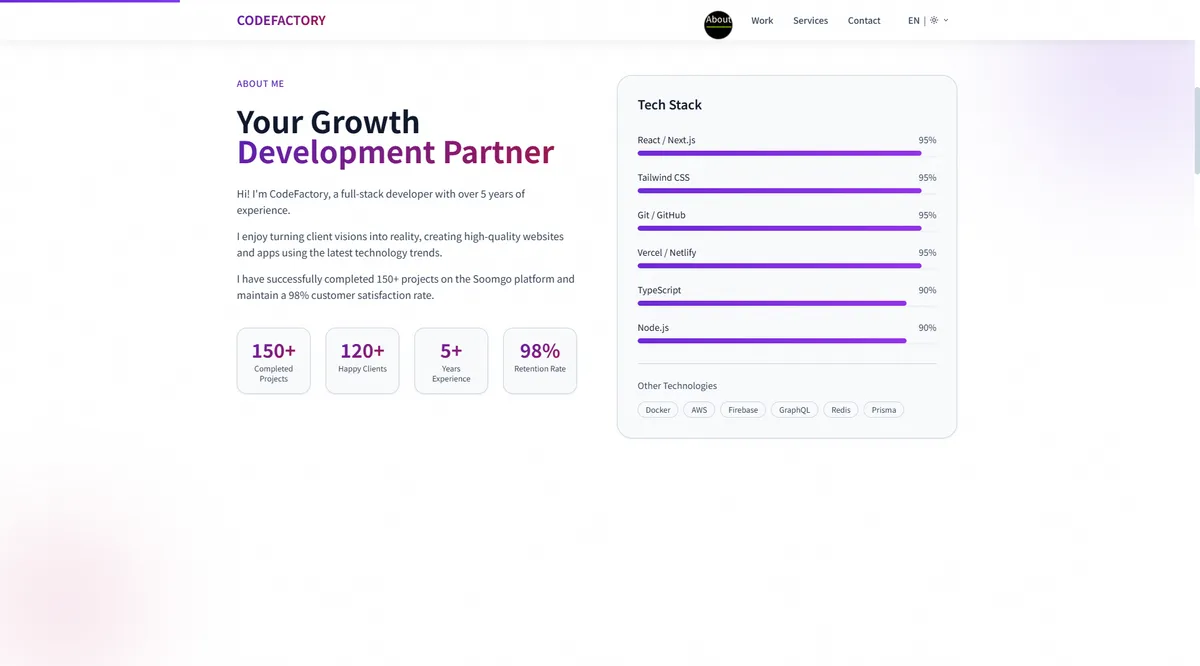Viewport: 1200px width, 666px height.
Task: Expand the chevron beside the sun icon
Action: [946, 20]
